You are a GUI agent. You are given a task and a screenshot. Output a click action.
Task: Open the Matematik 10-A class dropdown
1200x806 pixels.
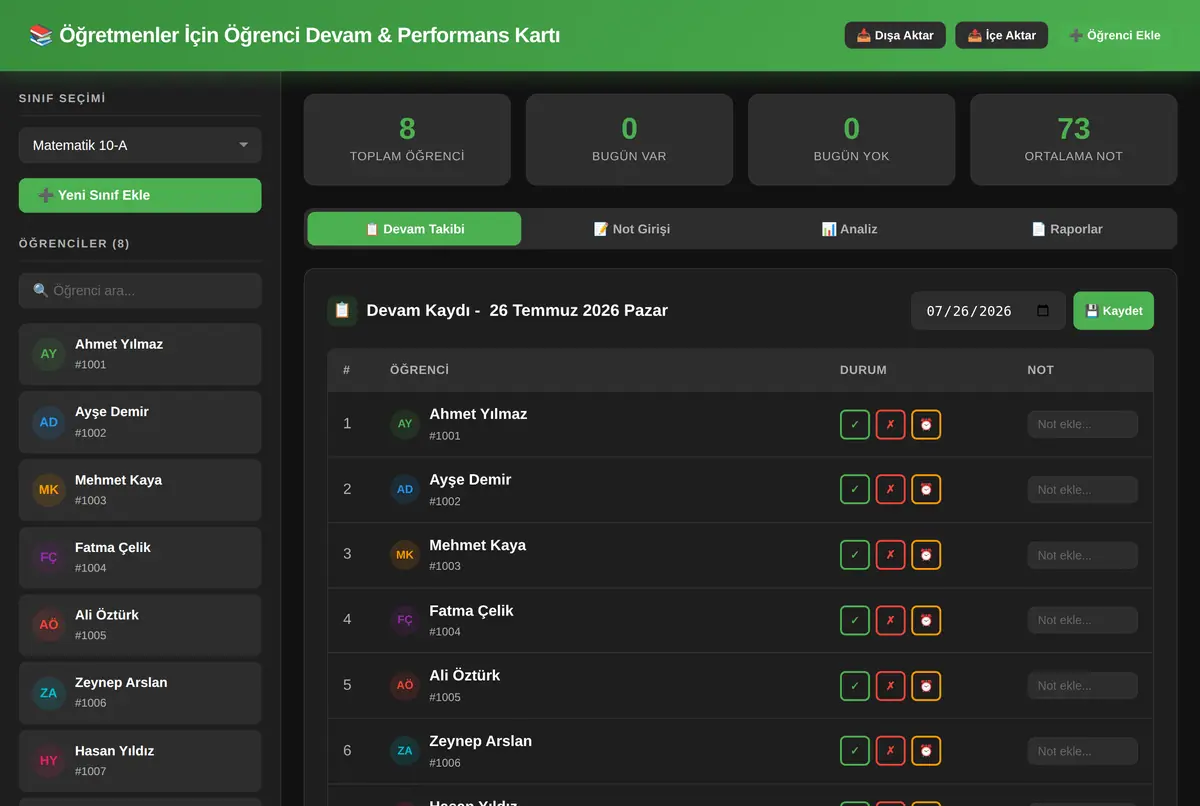pyautogui.click(x=140, y=145)
